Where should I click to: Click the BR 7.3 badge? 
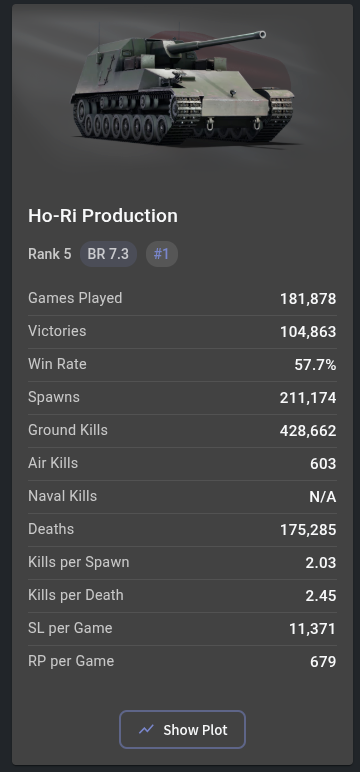pos(108,254)
